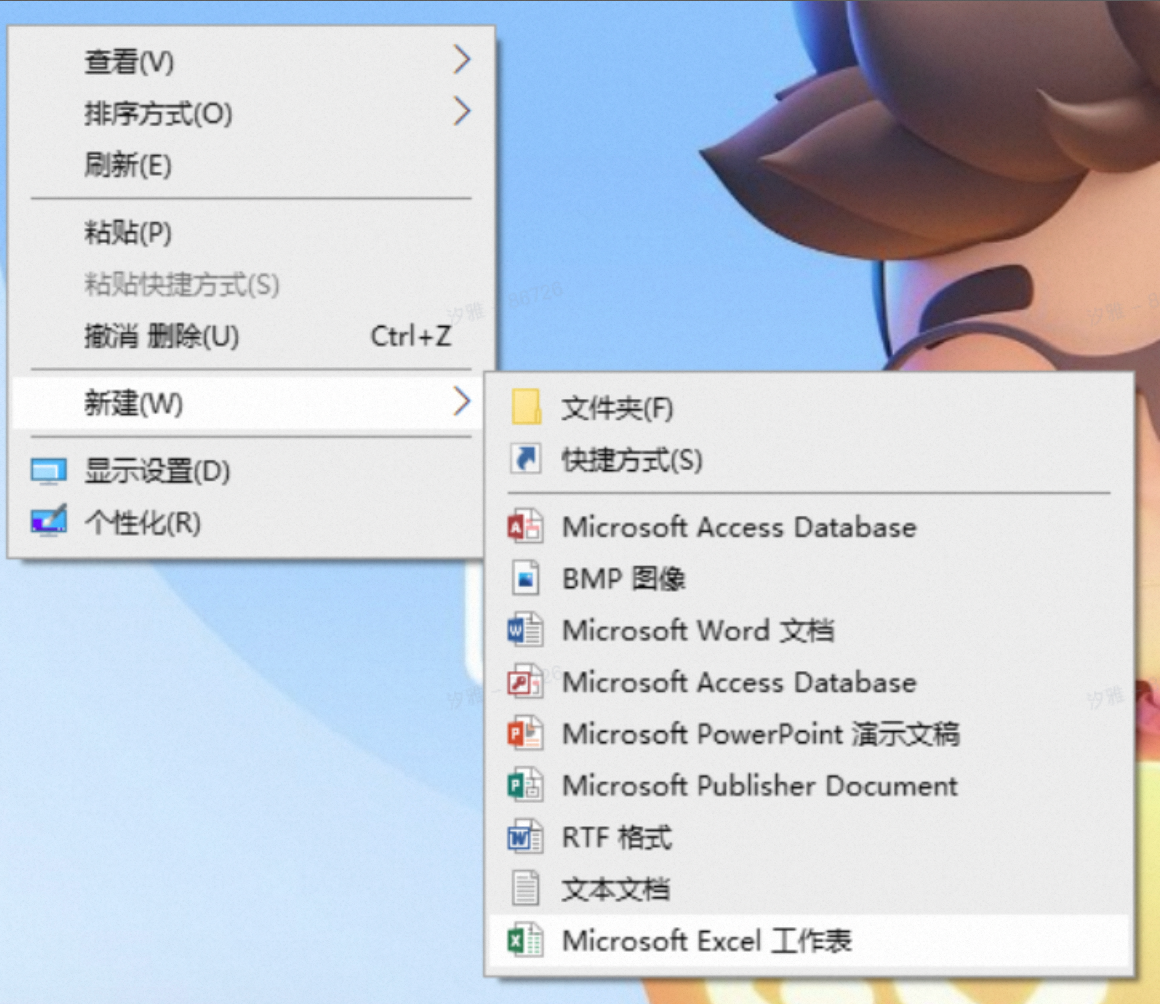Click the green Excel icon beside Excel 工作表
The image size is (1160, 1004).
click(525, 940)
